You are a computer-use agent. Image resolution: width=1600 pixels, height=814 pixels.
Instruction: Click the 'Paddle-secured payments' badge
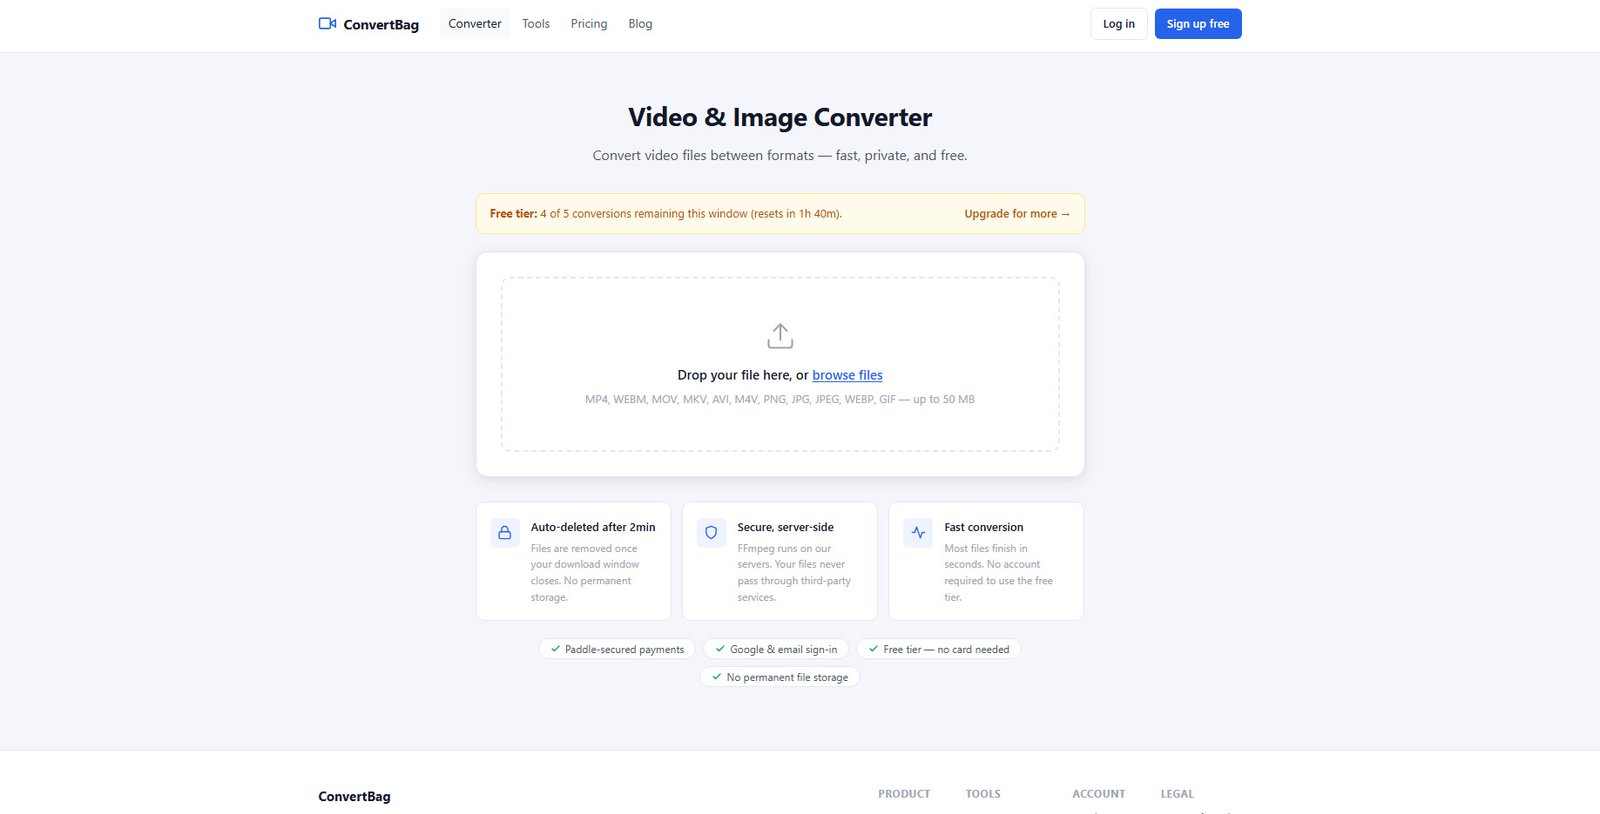pyautogui.click(x=617, y=649)
